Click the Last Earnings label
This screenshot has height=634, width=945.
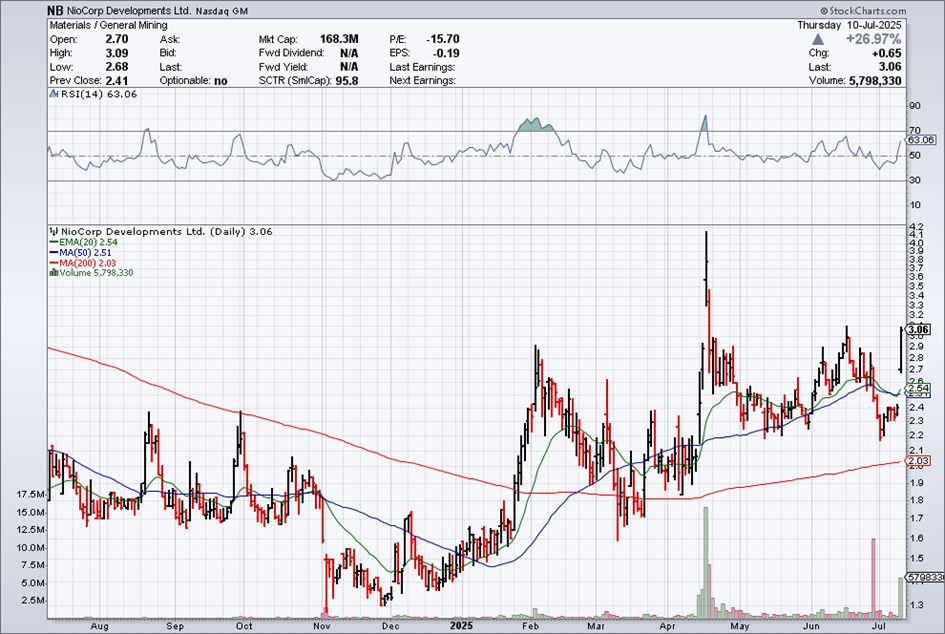tap(422, 67)
